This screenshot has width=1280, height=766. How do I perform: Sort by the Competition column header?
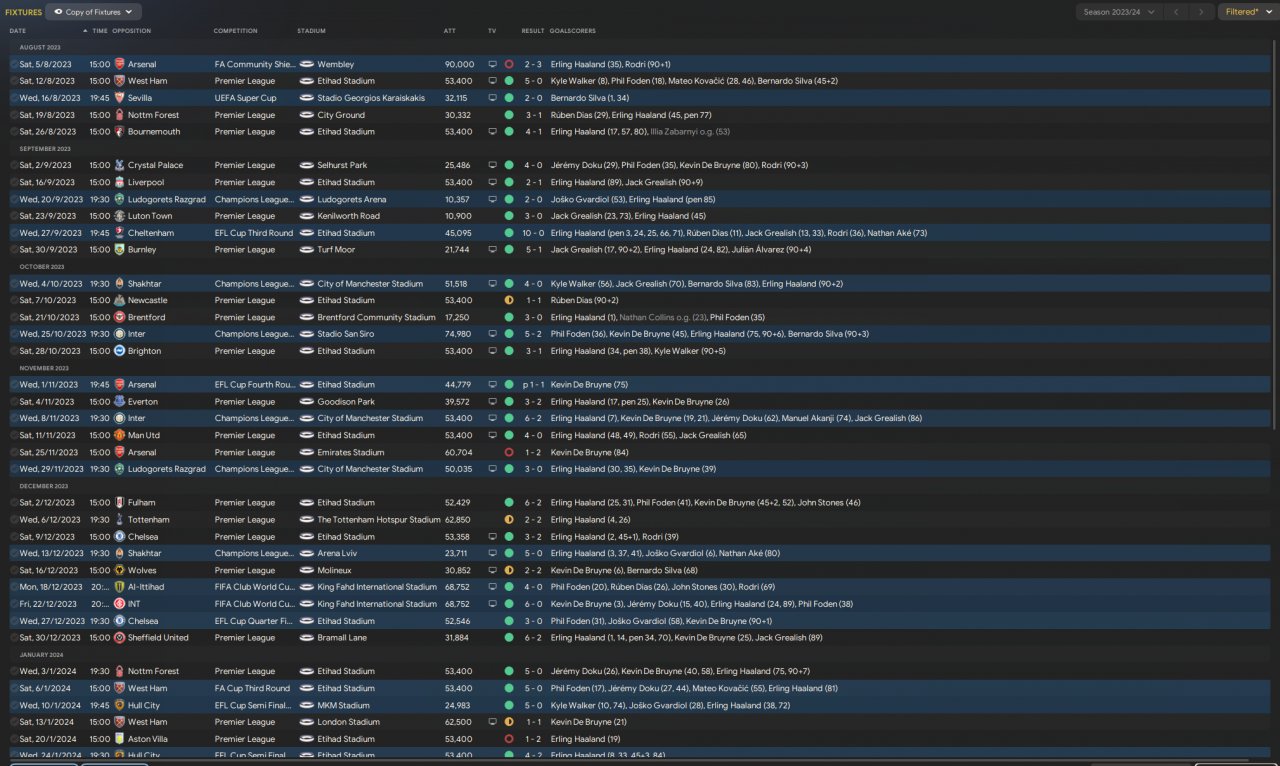(x=235, y=31)
